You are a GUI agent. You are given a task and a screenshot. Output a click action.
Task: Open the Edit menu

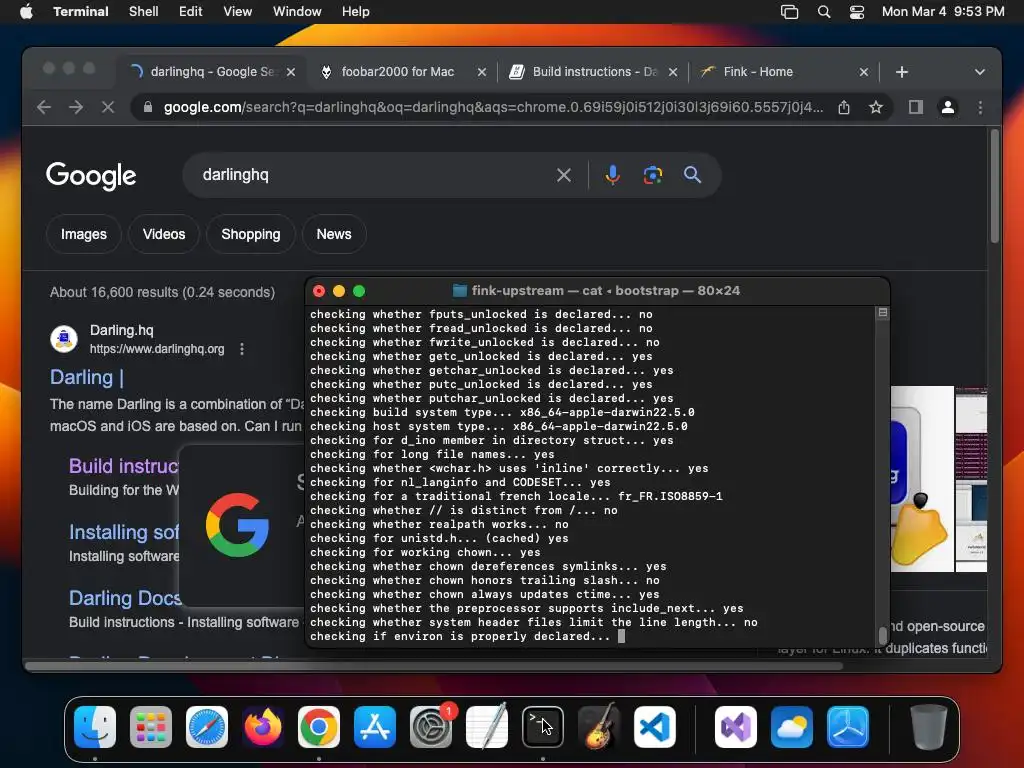coord(191,12)
